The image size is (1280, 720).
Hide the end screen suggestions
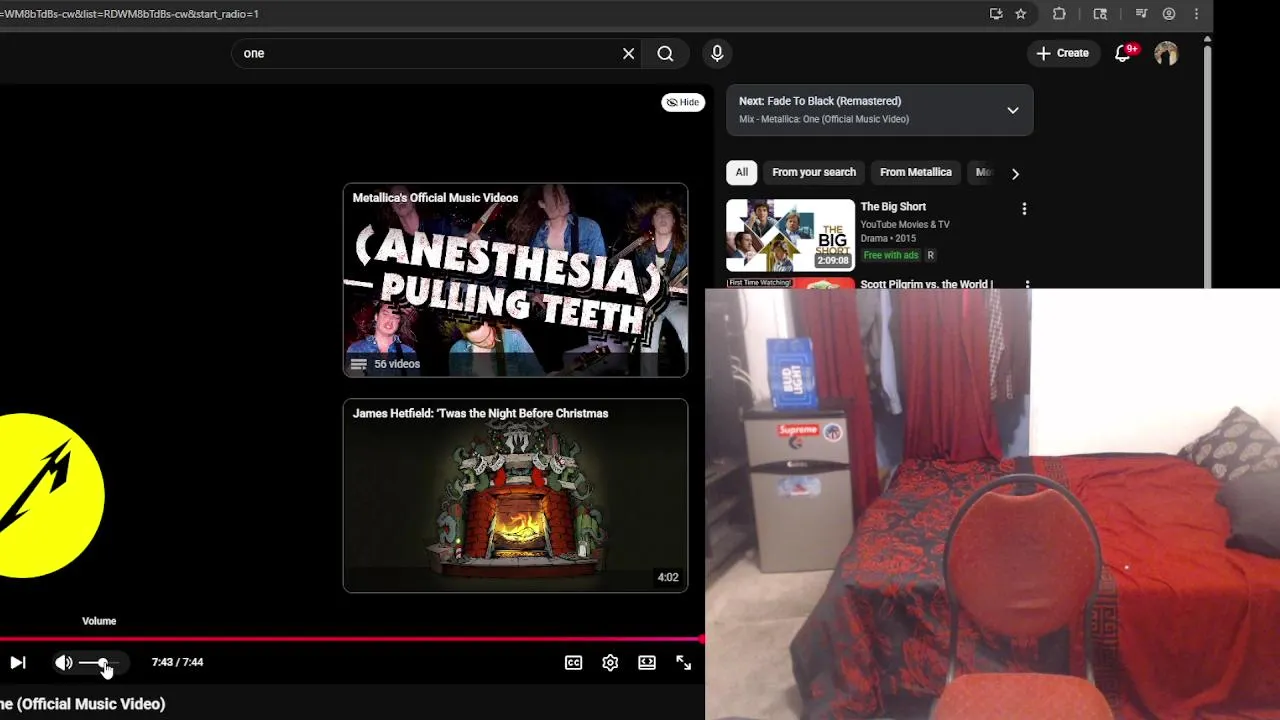tap(683, 102)
